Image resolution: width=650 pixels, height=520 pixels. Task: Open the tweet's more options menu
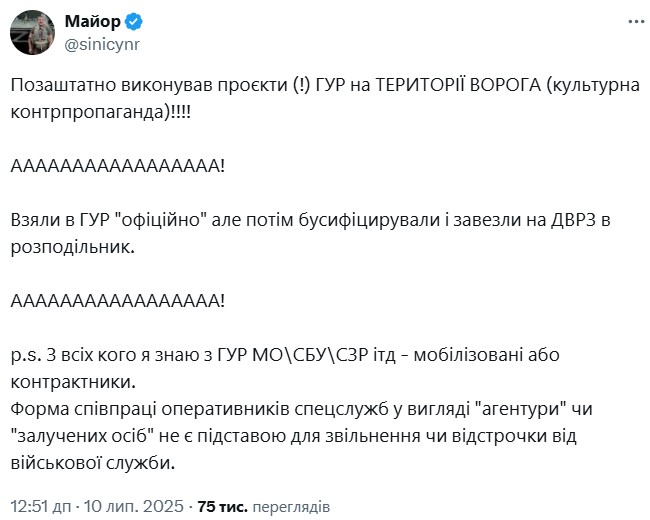point(635,20)
